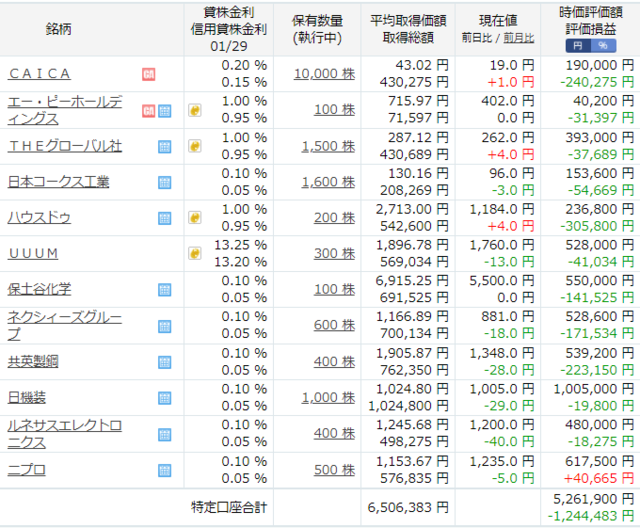Screen dimensions: 640x528
Task: Click gold coin icon in エー・ピーホールディングス row
Action: tap(195, 110)
